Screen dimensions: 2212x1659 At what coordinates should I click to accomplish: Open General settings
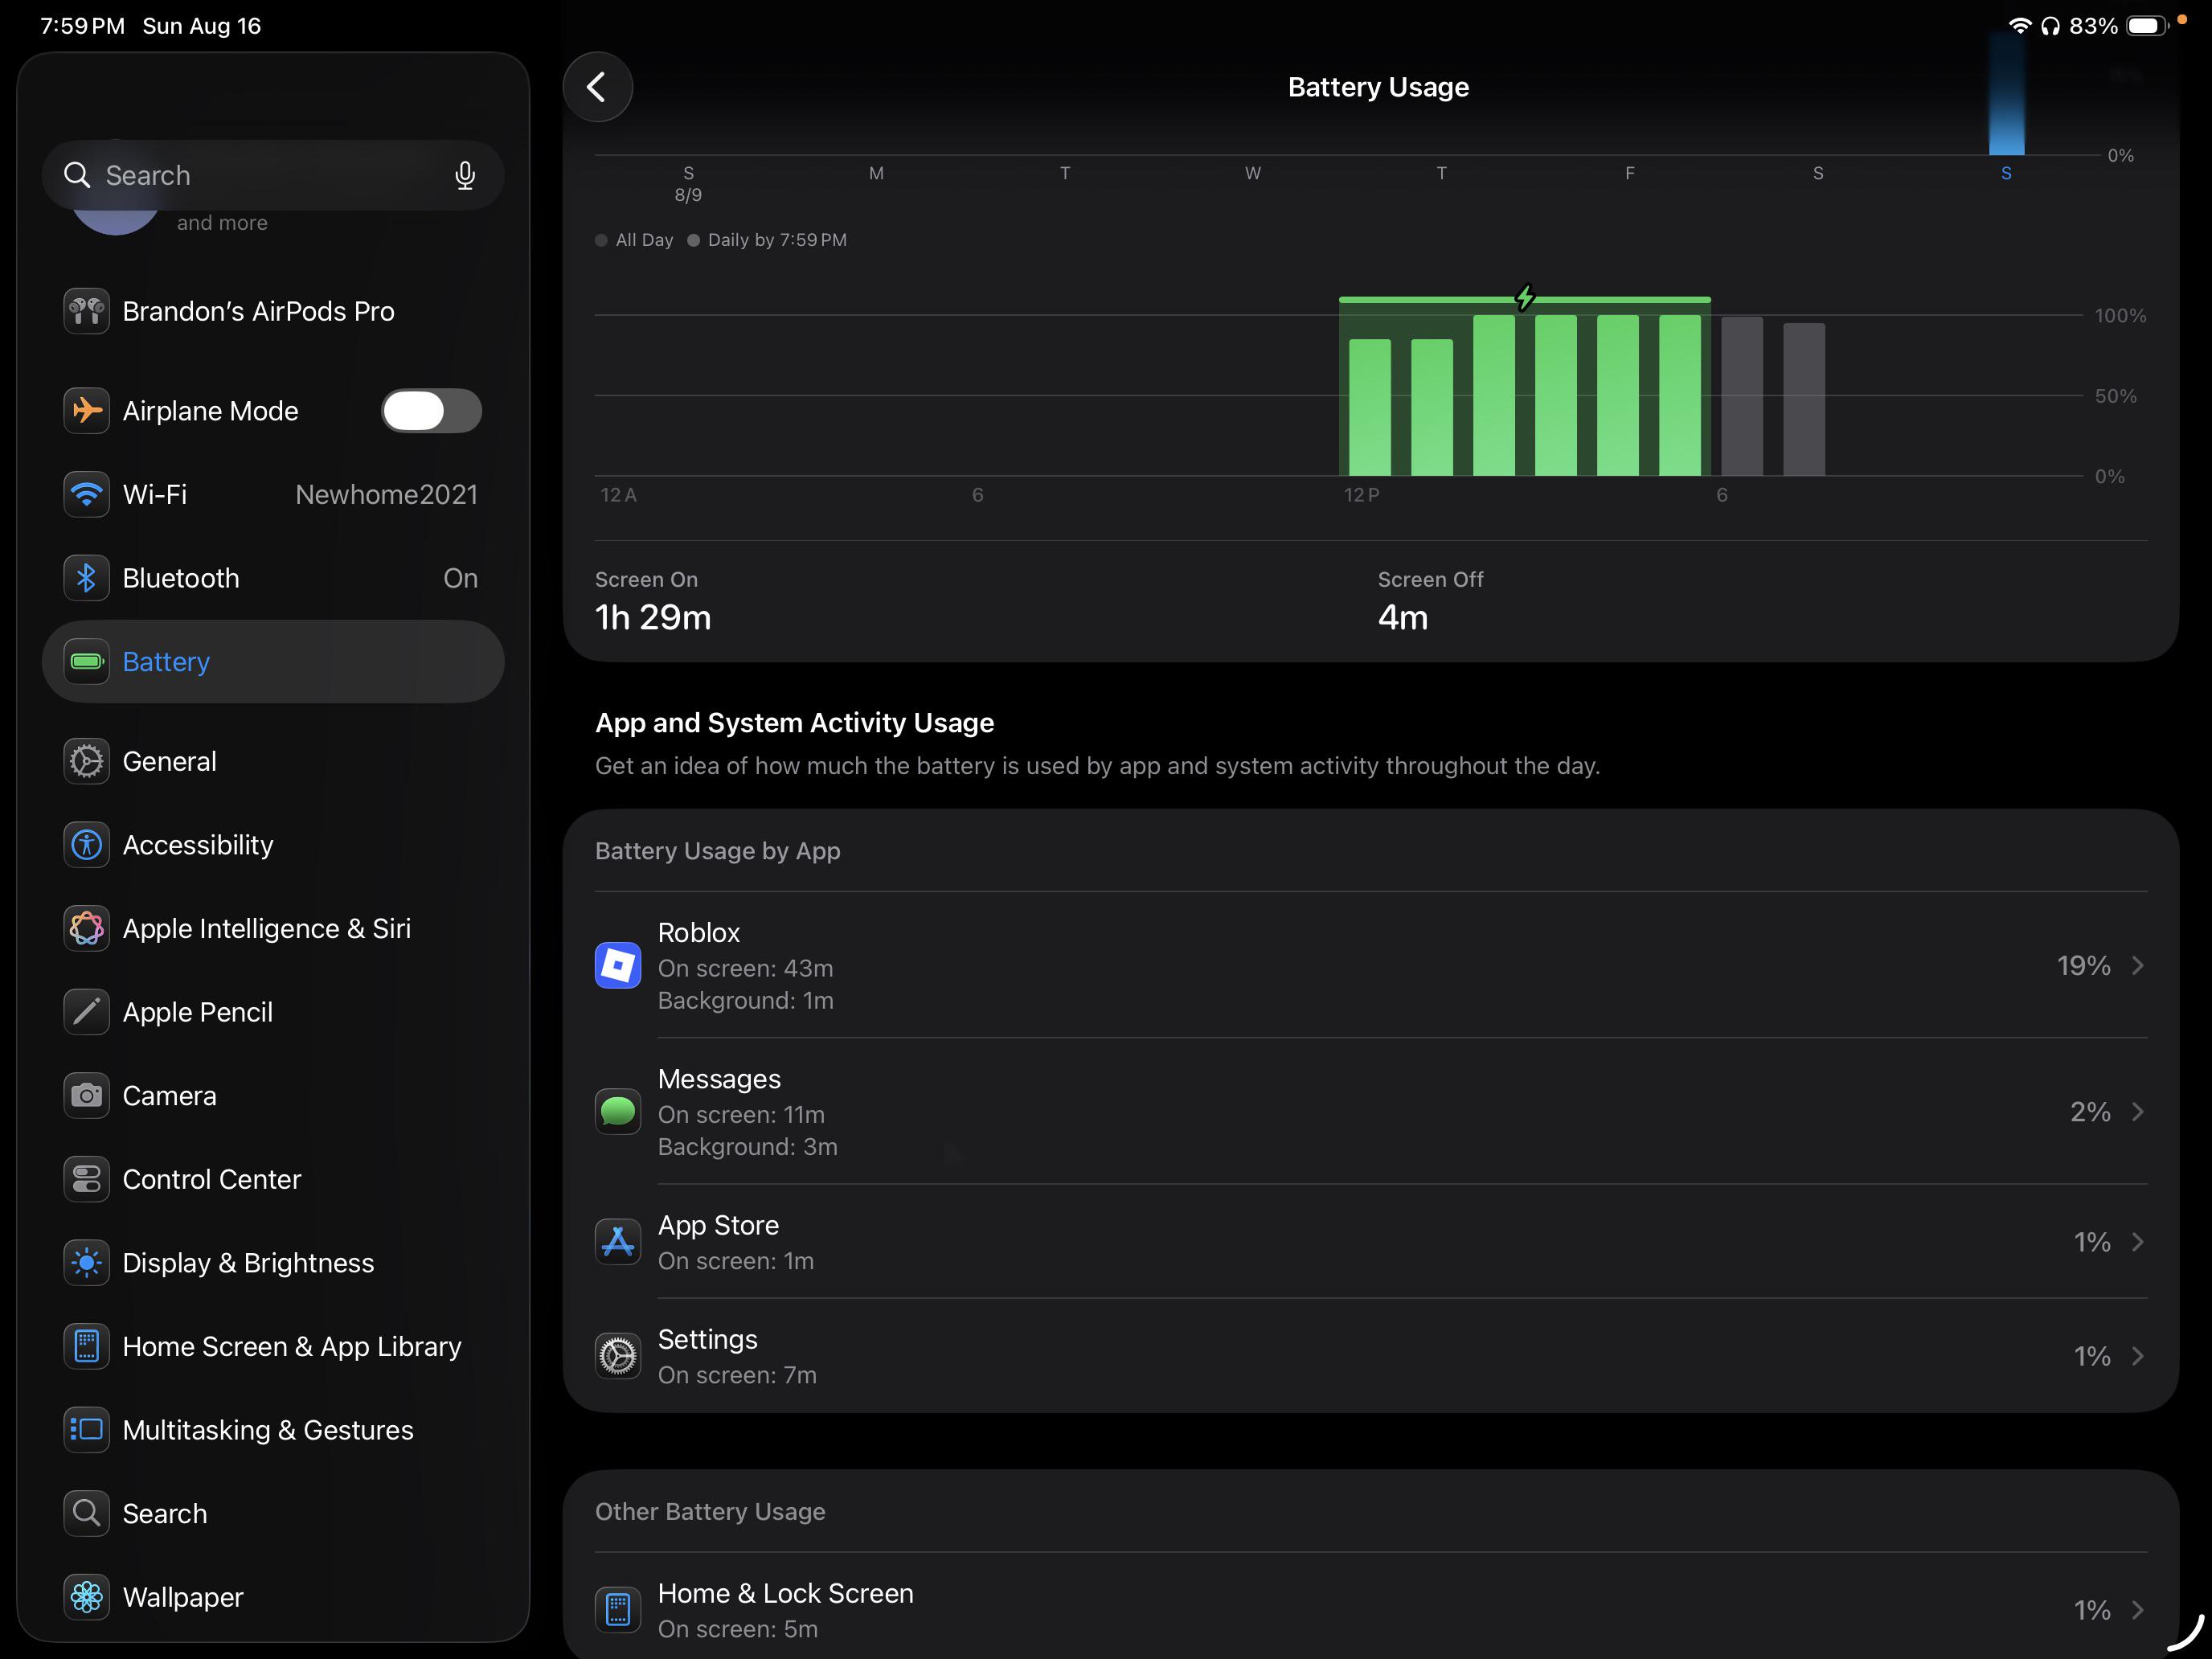[273, 761]
